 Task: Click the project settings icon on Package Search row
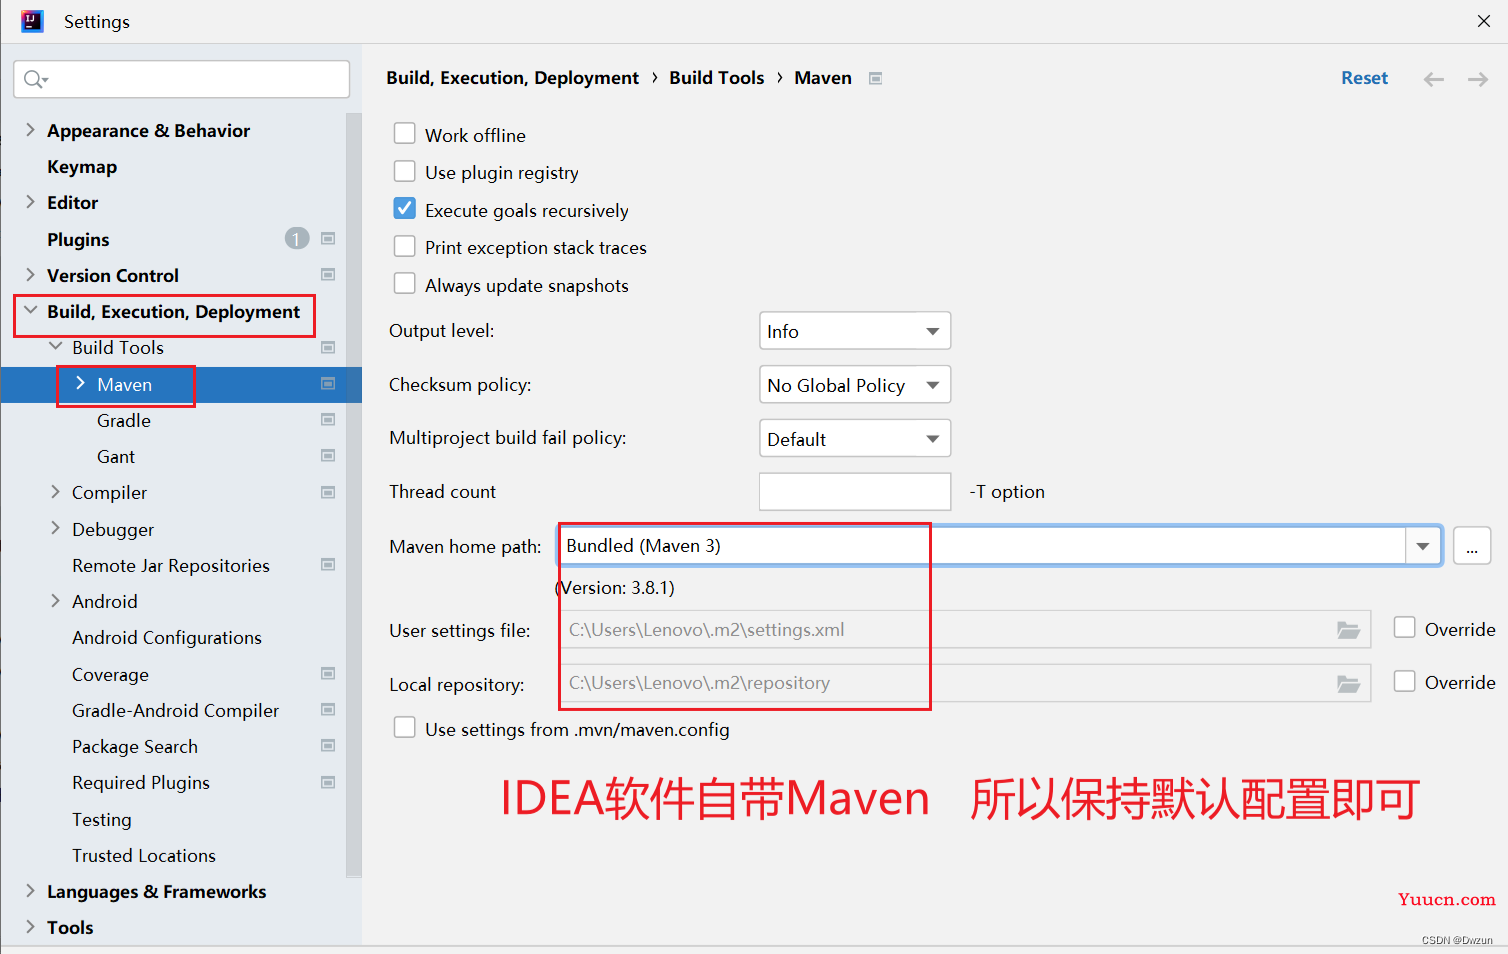point(328,746)
